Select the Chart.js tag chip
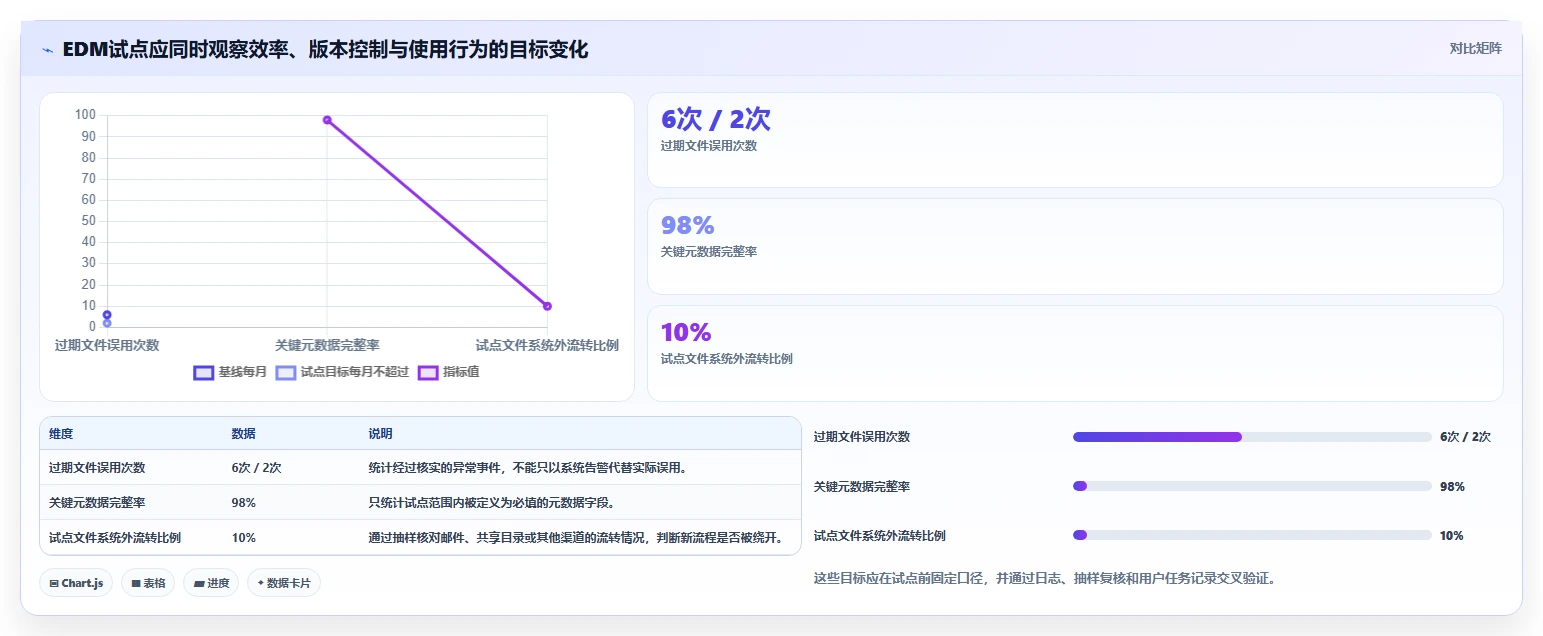Viewport: 1543px width, 636px height. pos(76,583)
